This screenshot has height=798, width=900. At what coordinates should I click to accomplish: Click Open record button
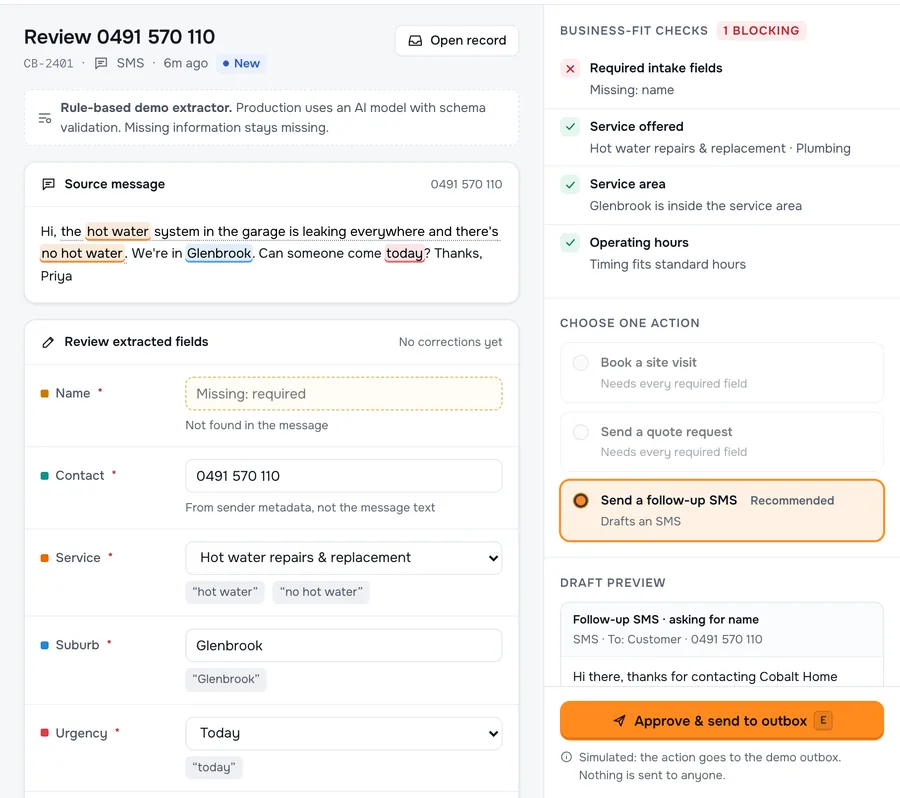[x=457, y=41]
